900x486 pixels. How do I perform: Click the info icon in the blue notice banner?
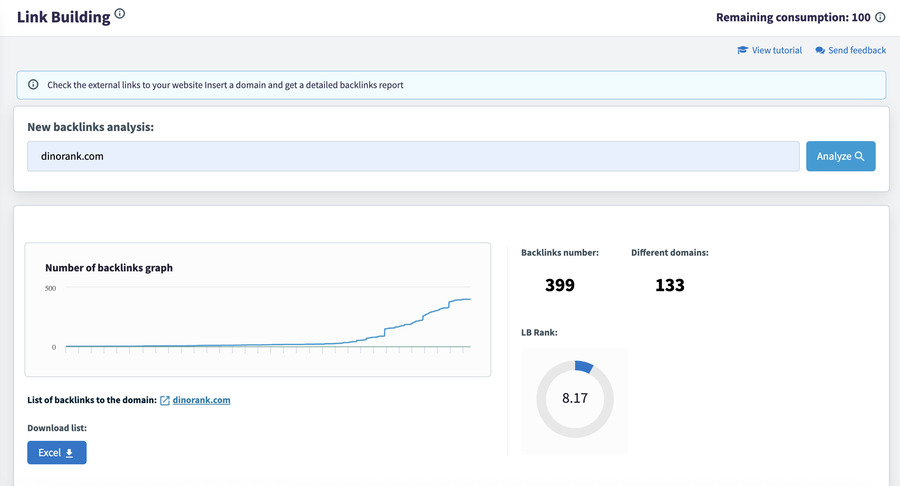33,85
